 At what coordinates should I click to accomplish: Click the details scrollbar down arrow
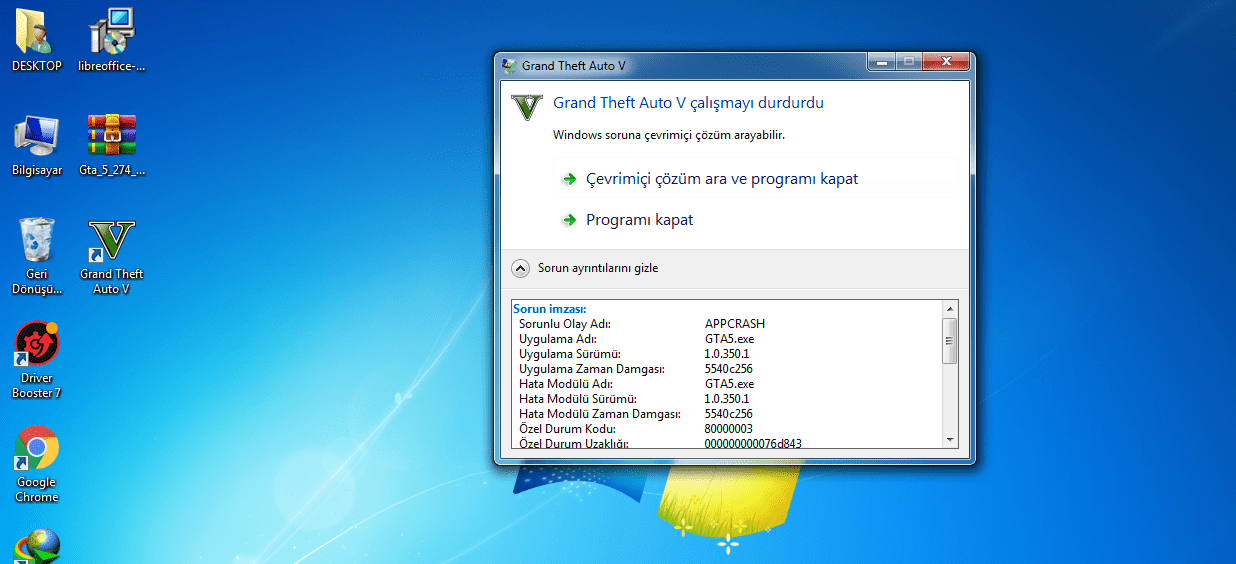coord(950,438)
